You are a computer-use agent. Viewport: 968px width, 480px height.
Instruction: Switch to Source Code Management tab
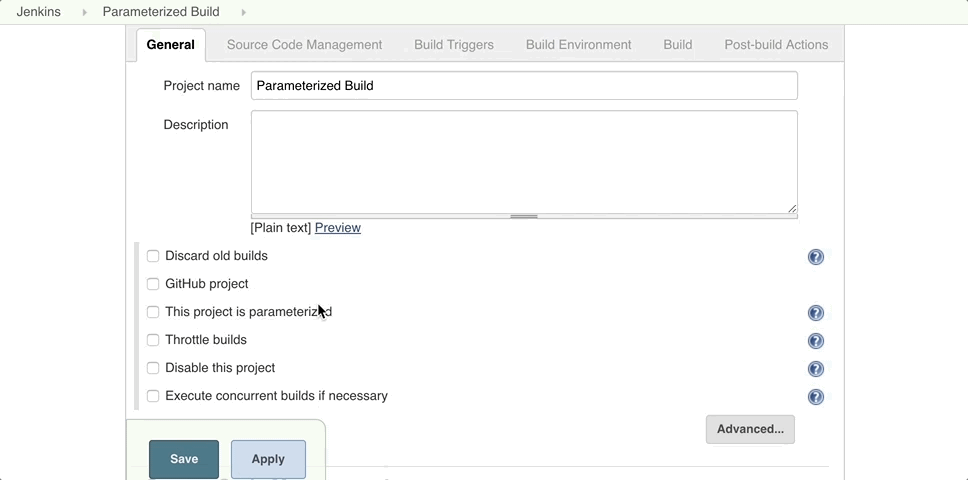tap(304, 45)
